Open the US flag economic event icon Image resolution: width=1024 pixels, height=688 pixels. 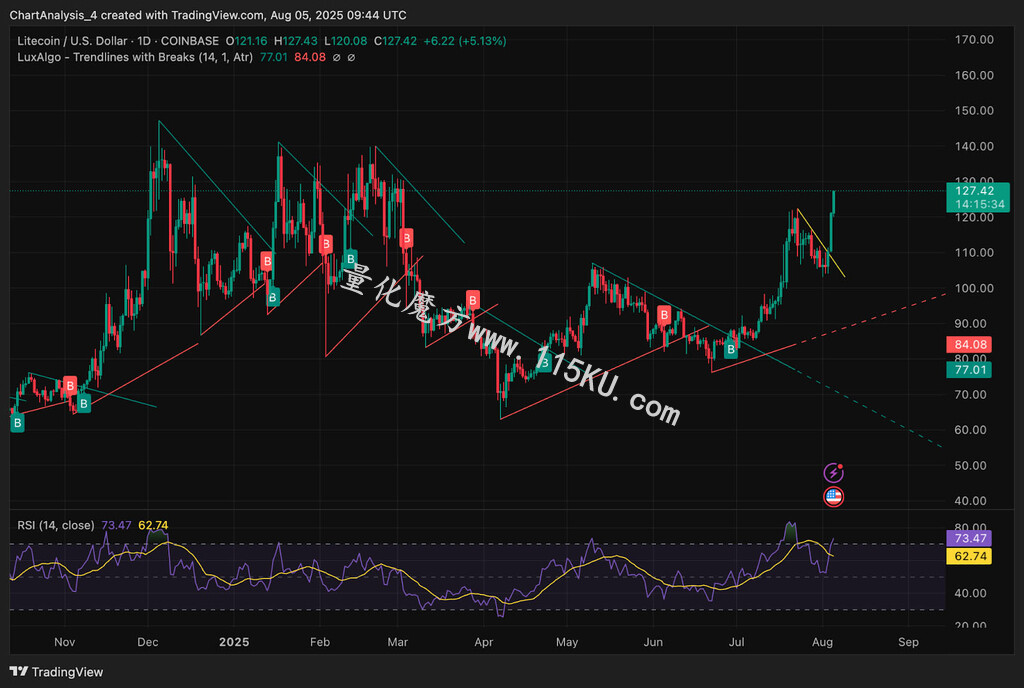[833, 497]
